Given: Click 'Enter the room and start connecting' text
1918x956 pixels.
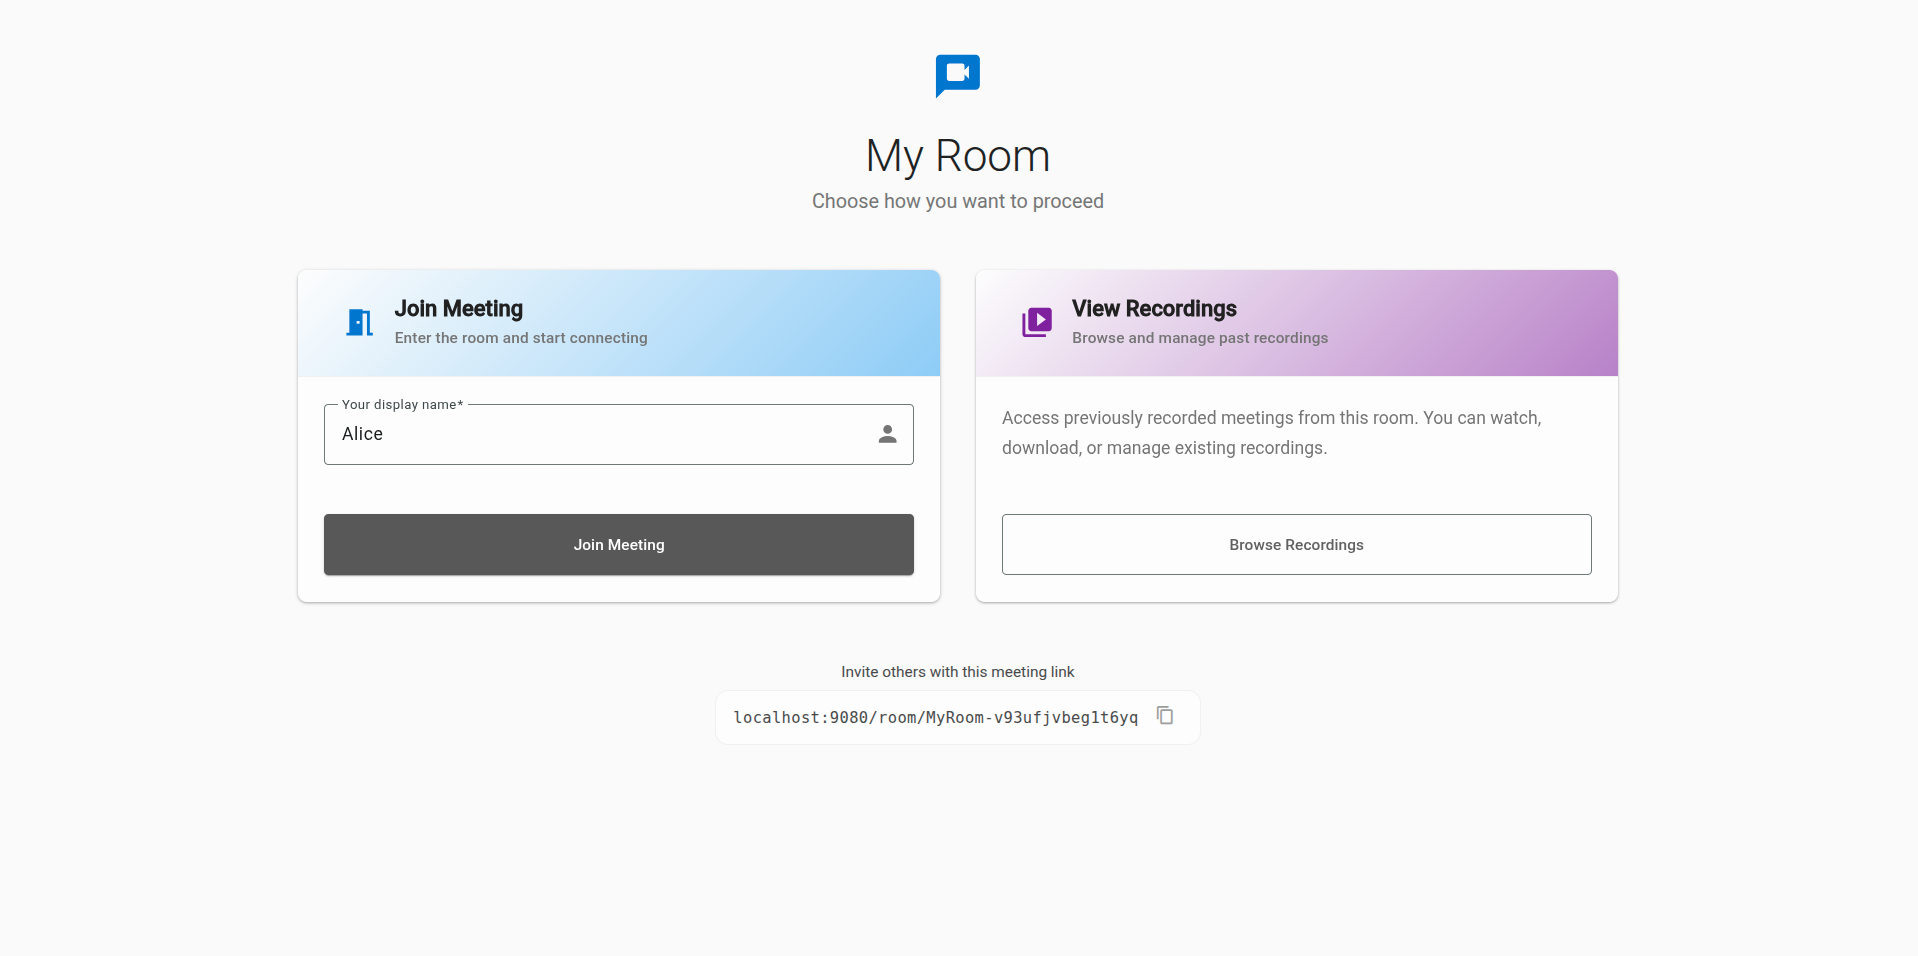Looking at the screenshot, I should [521, 338].
